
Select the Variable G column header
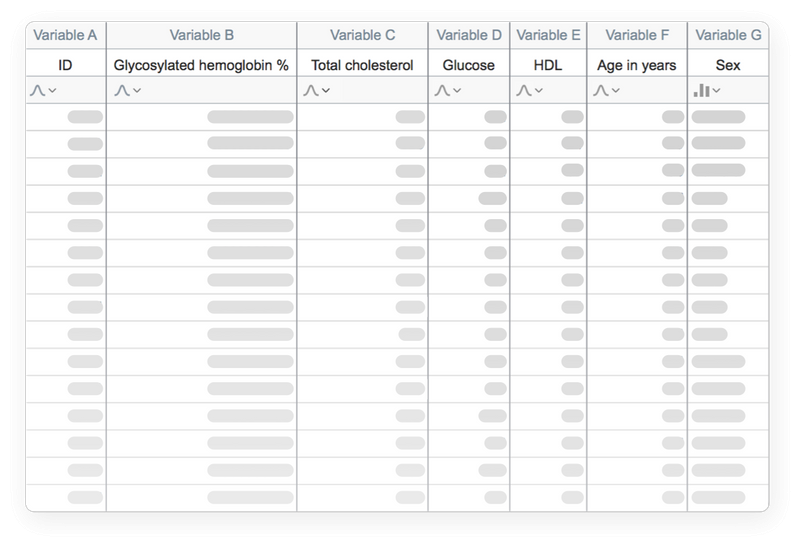[728, 36]
